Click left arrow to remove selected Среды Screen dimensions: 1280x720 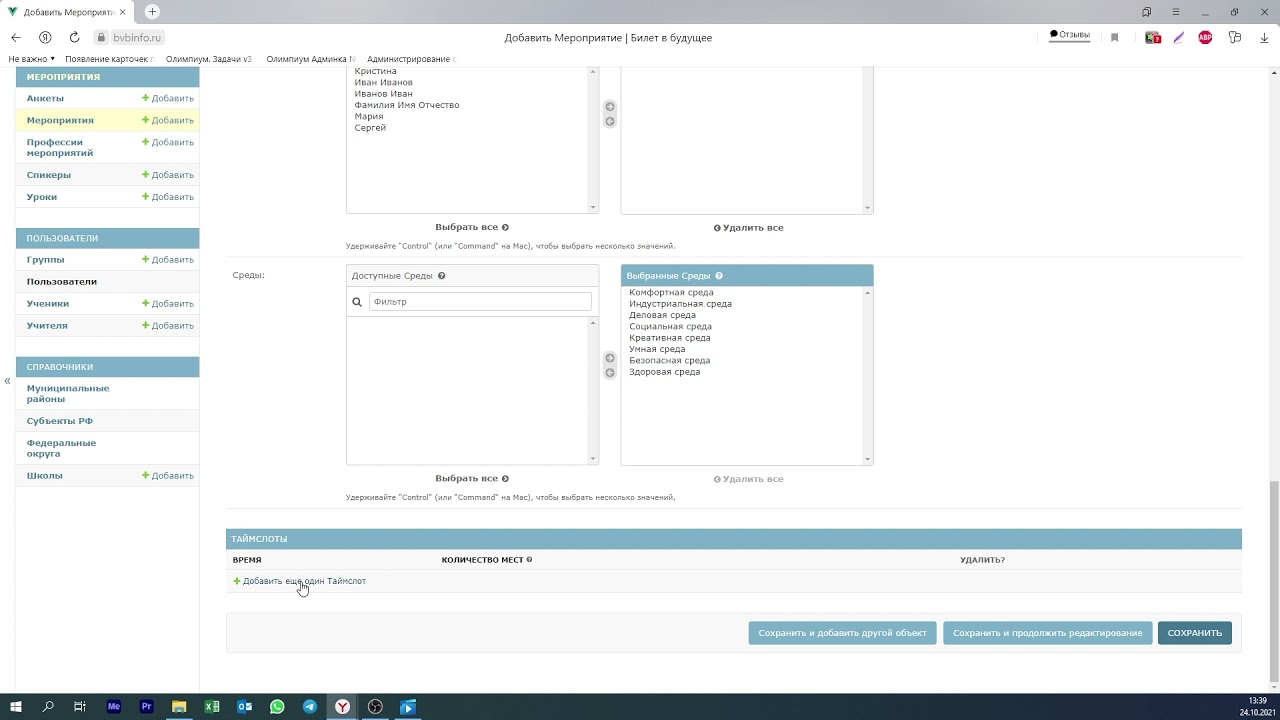click(610, 373)
